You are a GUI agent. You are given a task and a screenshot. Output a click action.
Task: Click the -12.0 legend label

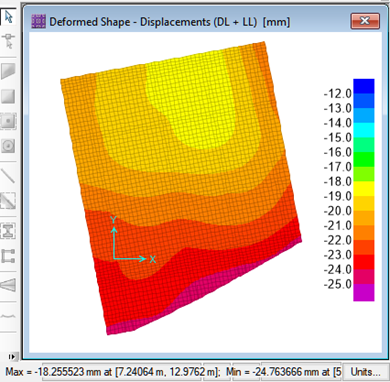[338, 94]
